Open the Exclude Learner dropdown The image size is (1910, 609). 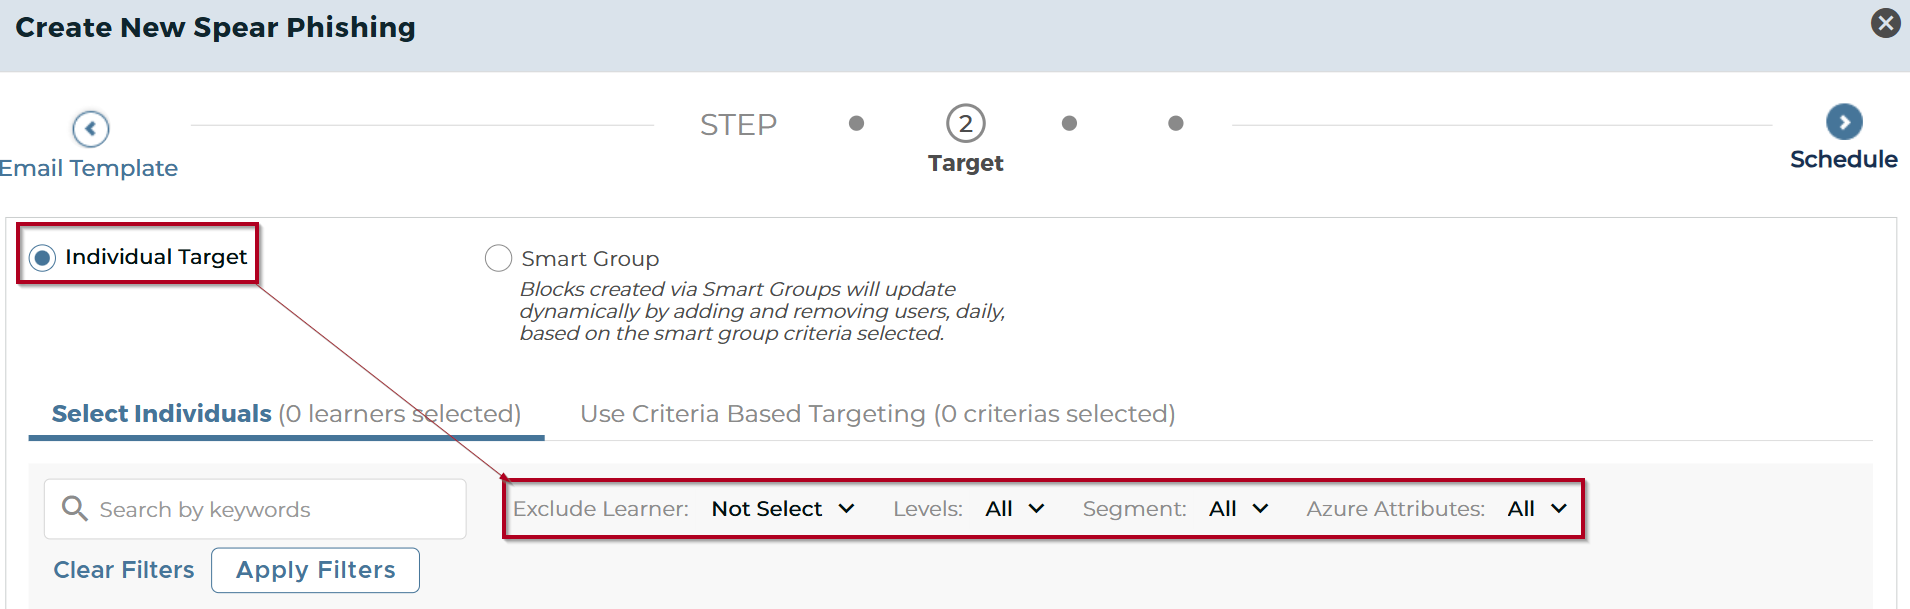783,509
